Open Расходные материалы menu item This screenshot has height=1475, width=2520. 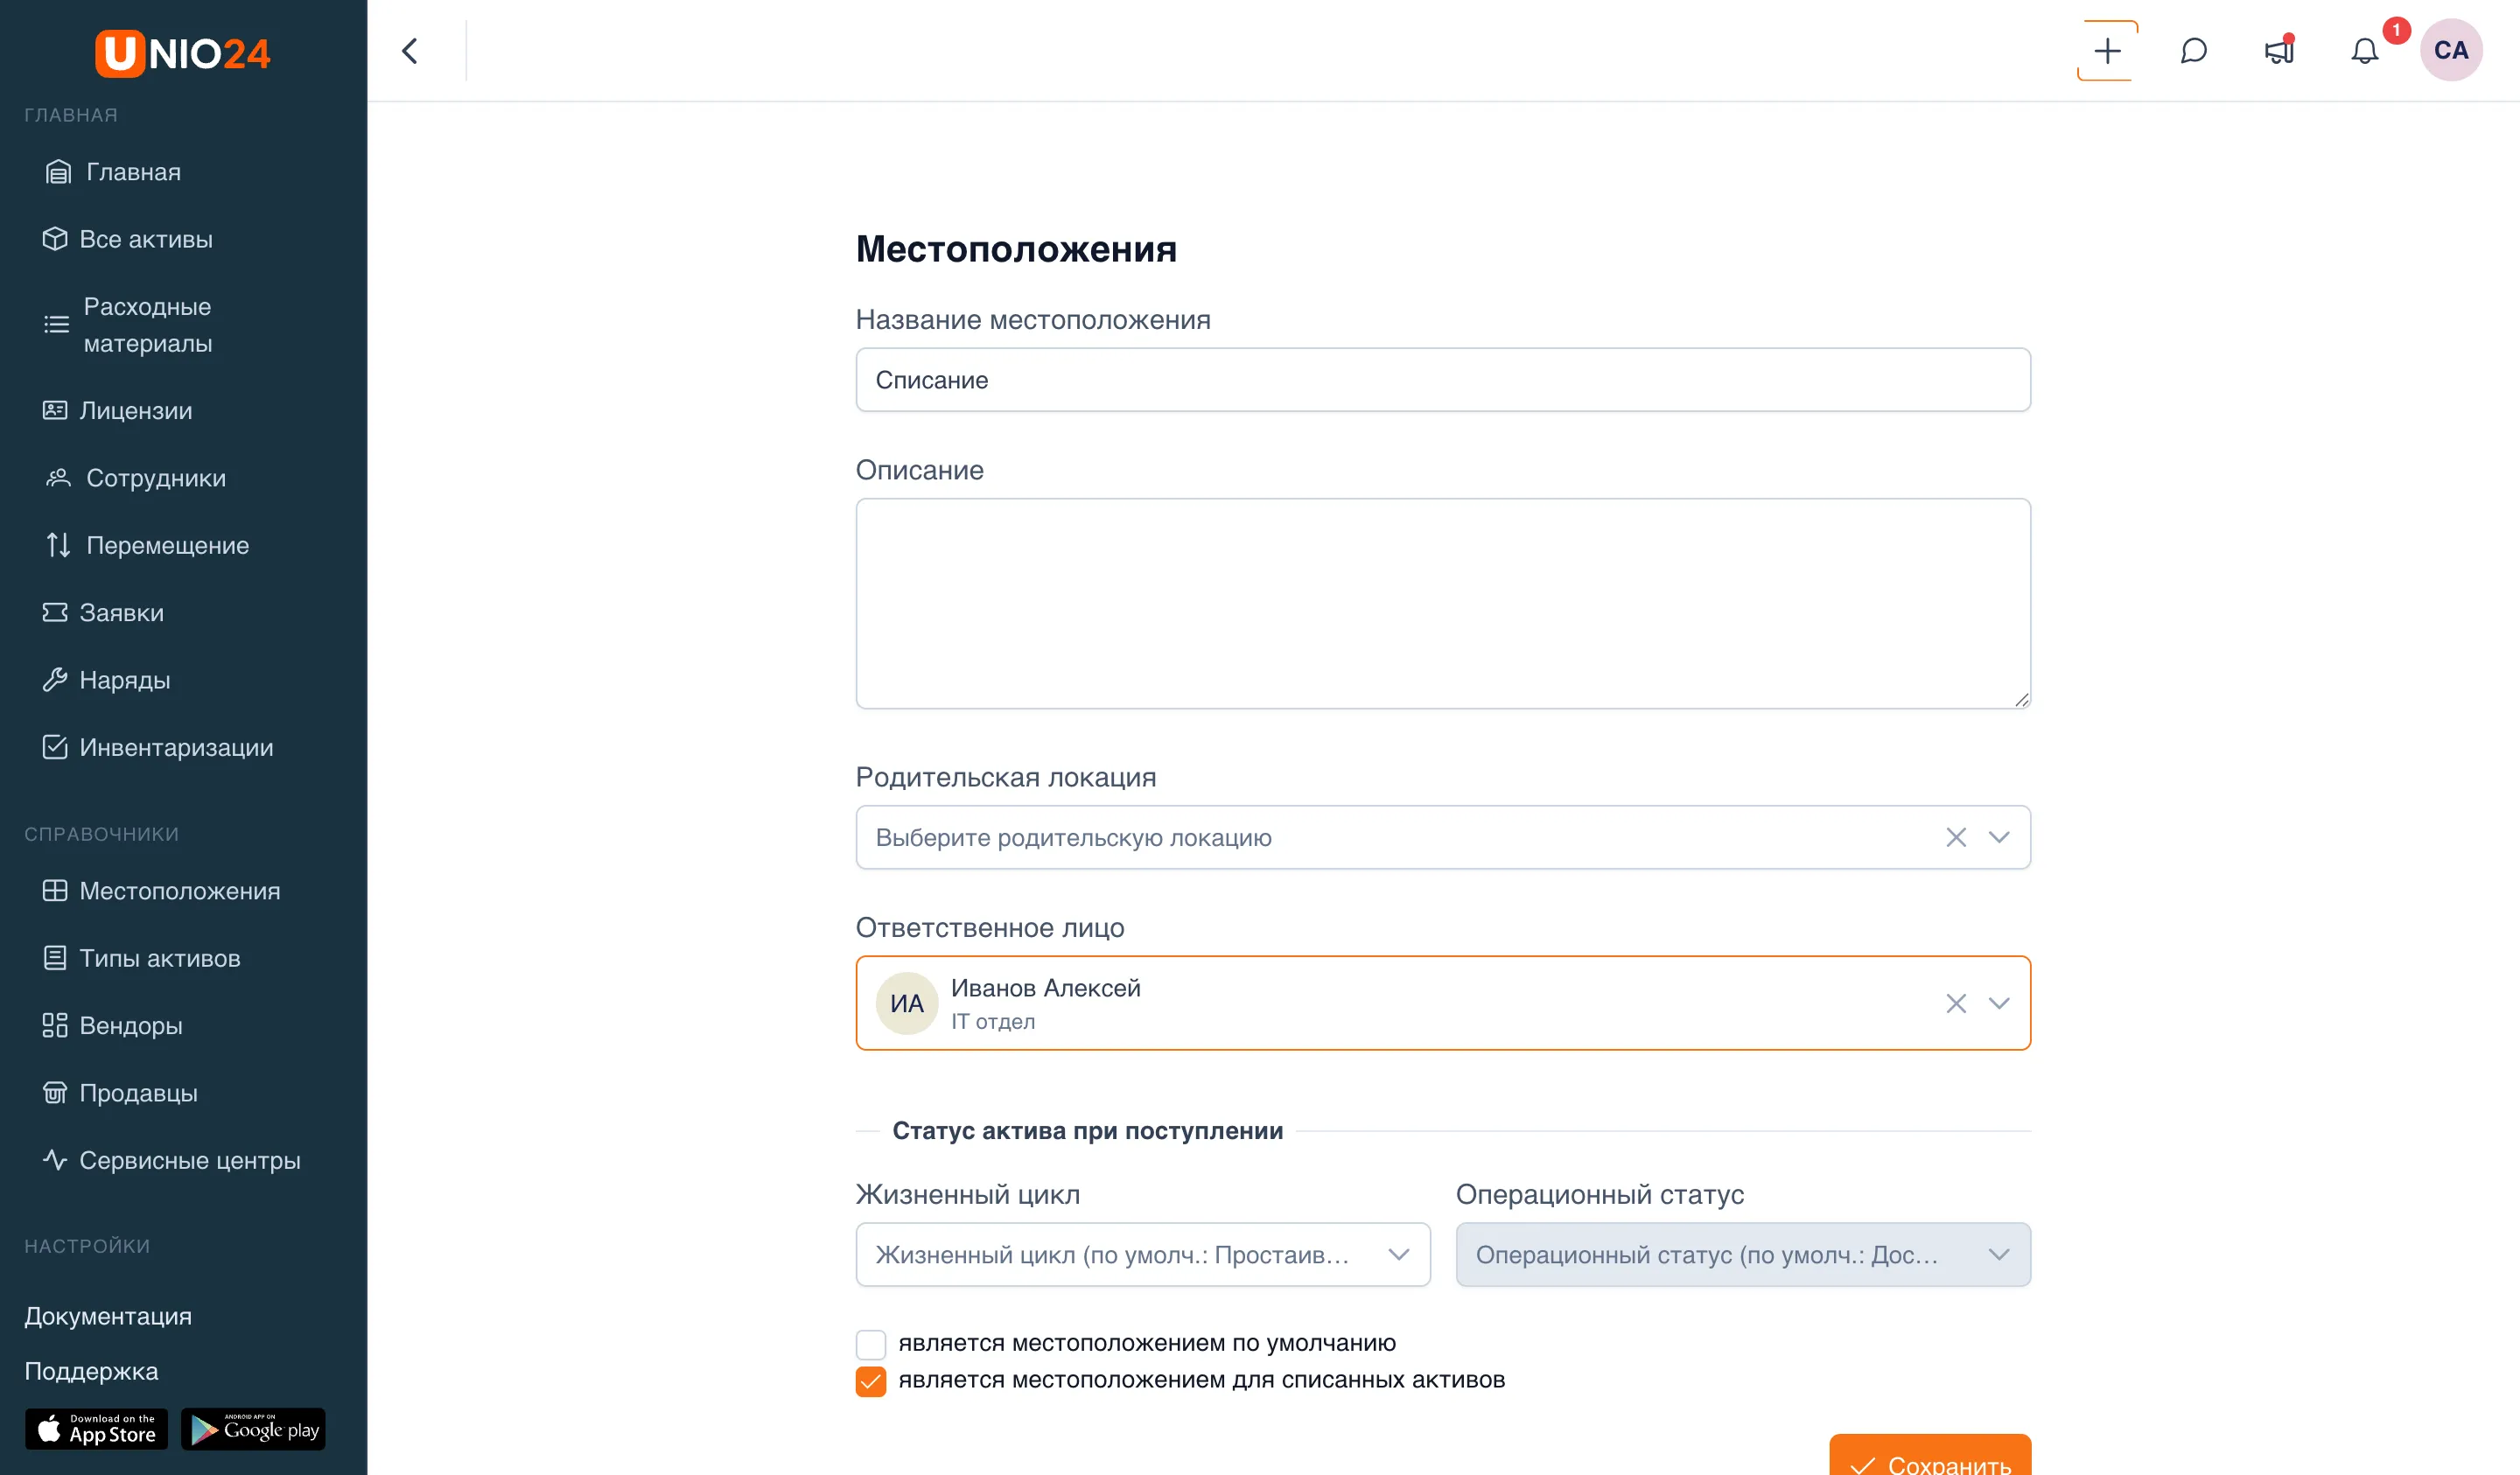(x=147, y=325)
